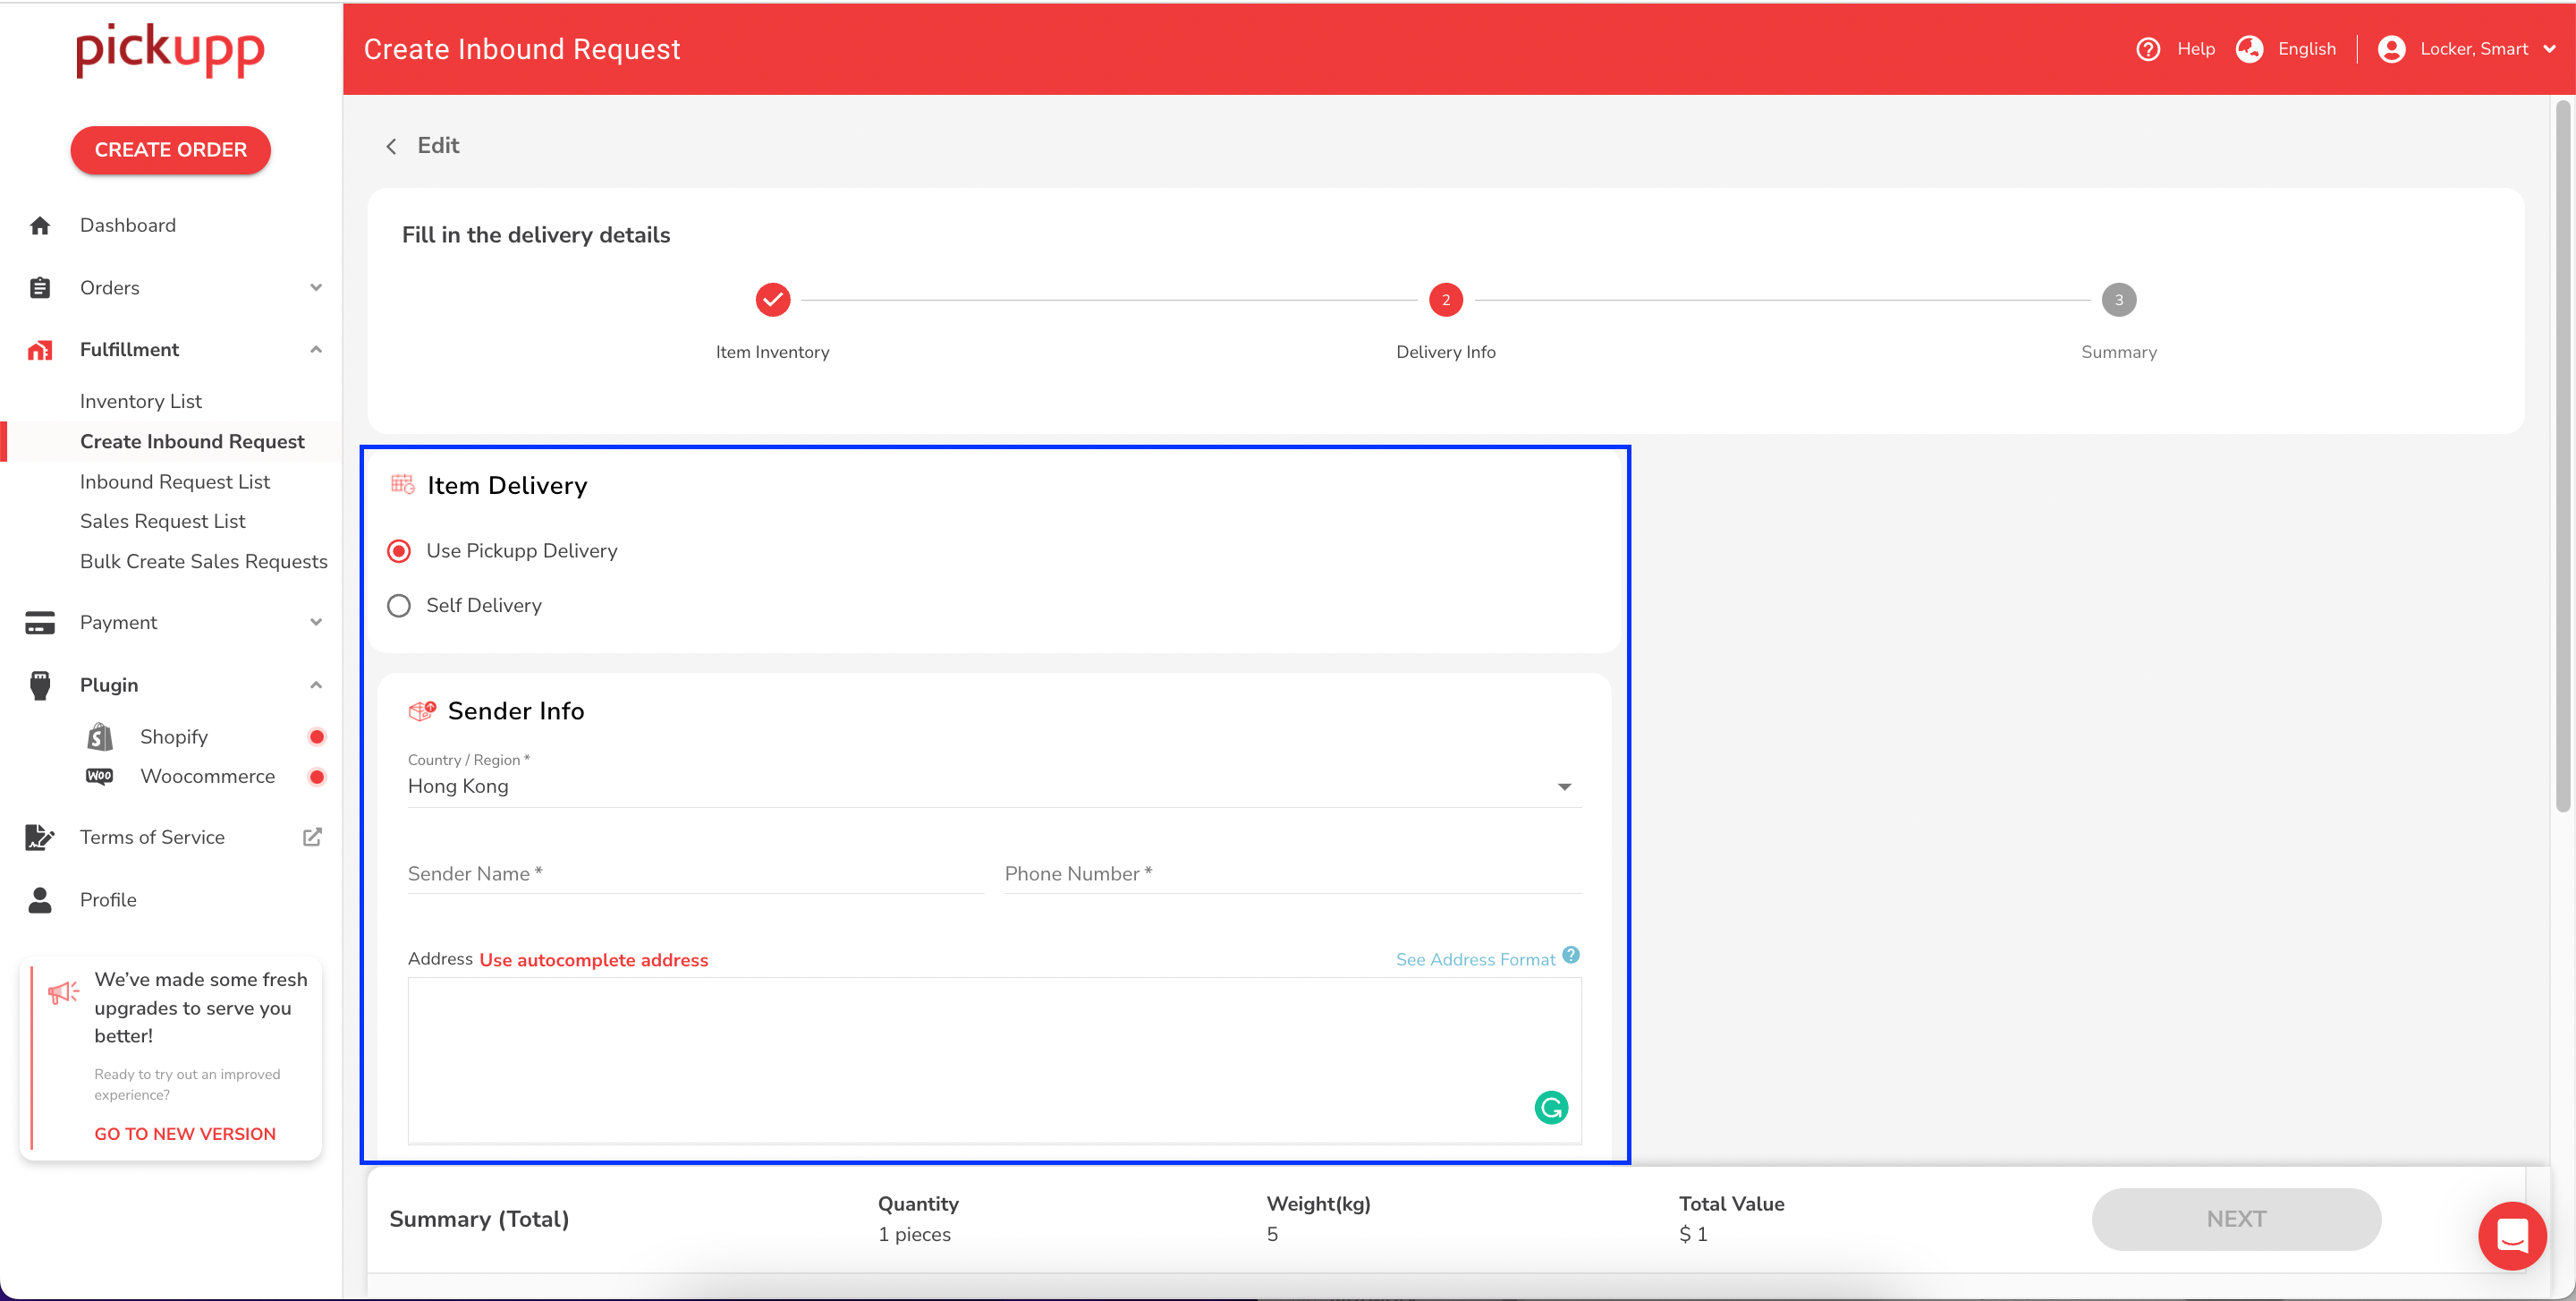Image resolution: width=2576 pixels, height=1301 pixels.
Task: Click the Orders clipboard icon
Action: tap(40, 288)
